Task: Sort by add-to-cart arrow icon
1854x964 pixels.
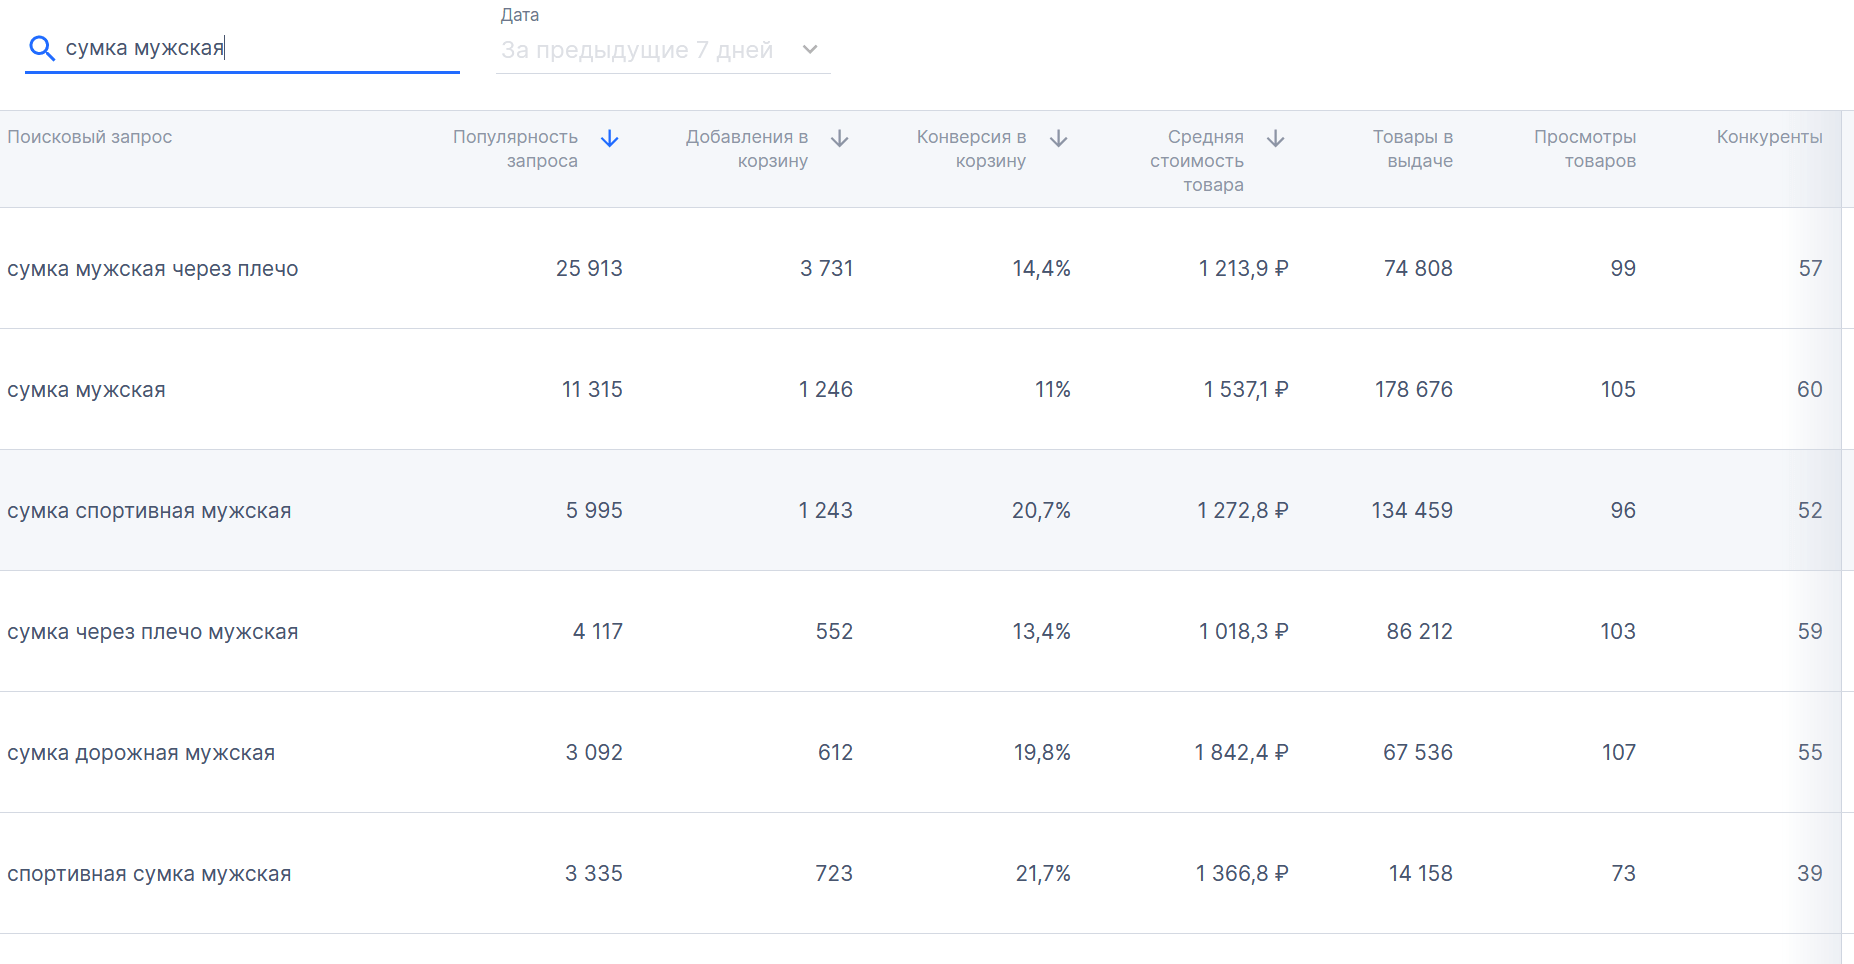Action: [840, 139]
